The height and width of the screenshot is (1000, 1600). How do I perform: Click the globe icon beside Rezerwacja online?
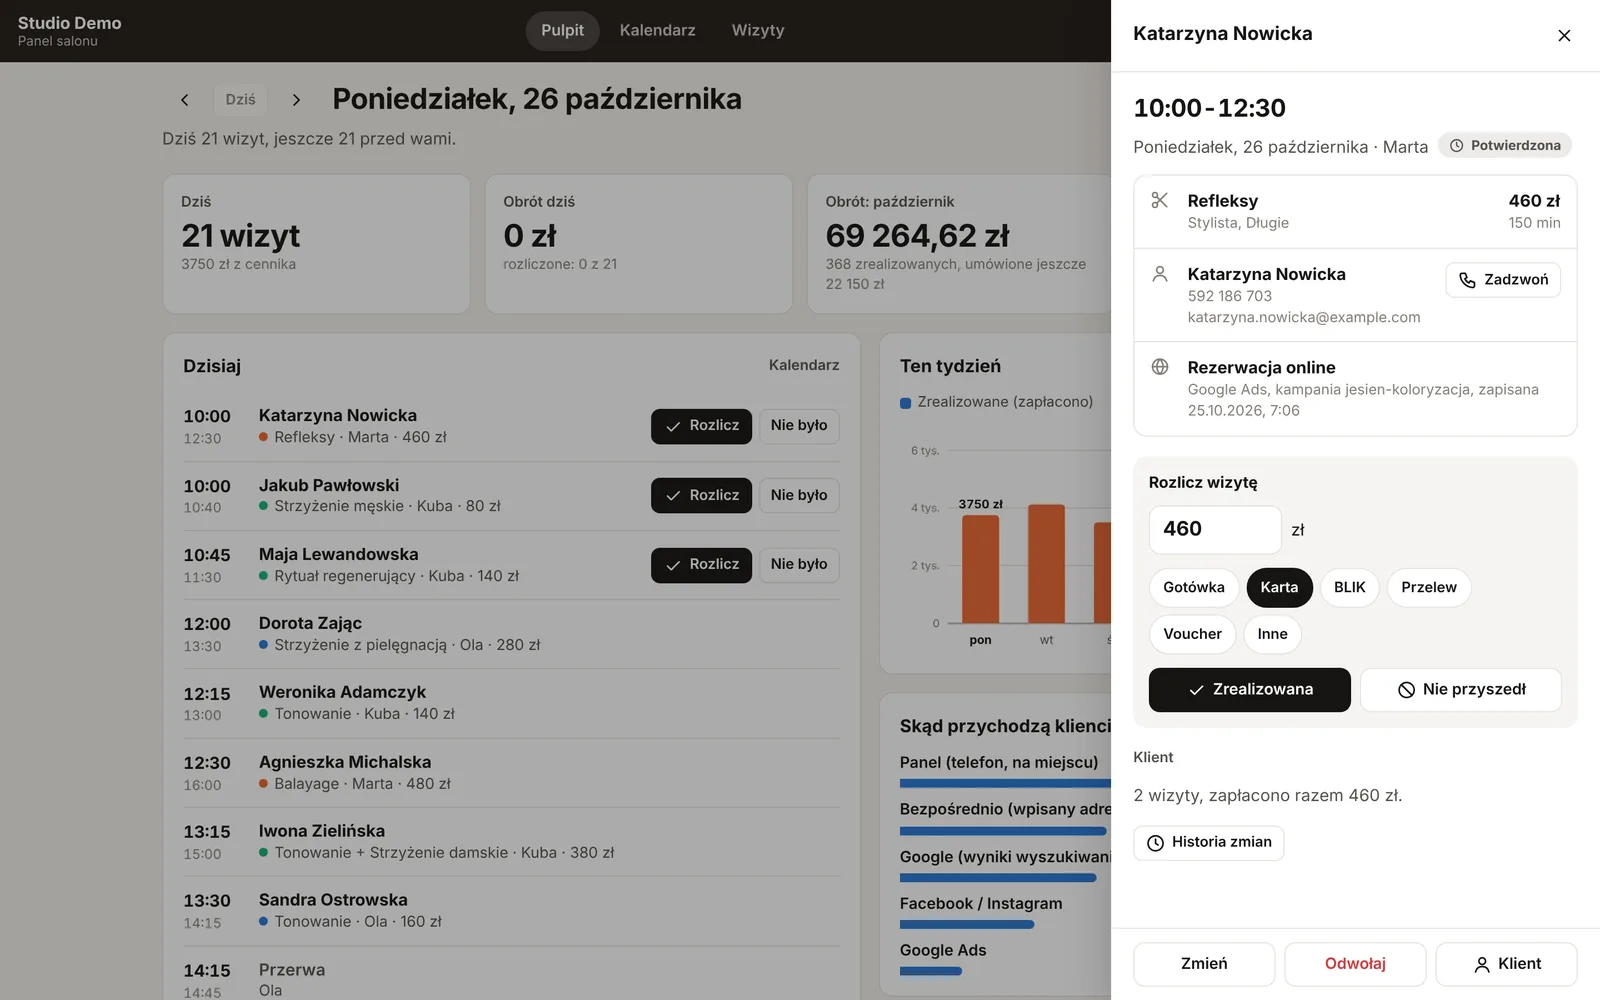tap(1160, 367)
